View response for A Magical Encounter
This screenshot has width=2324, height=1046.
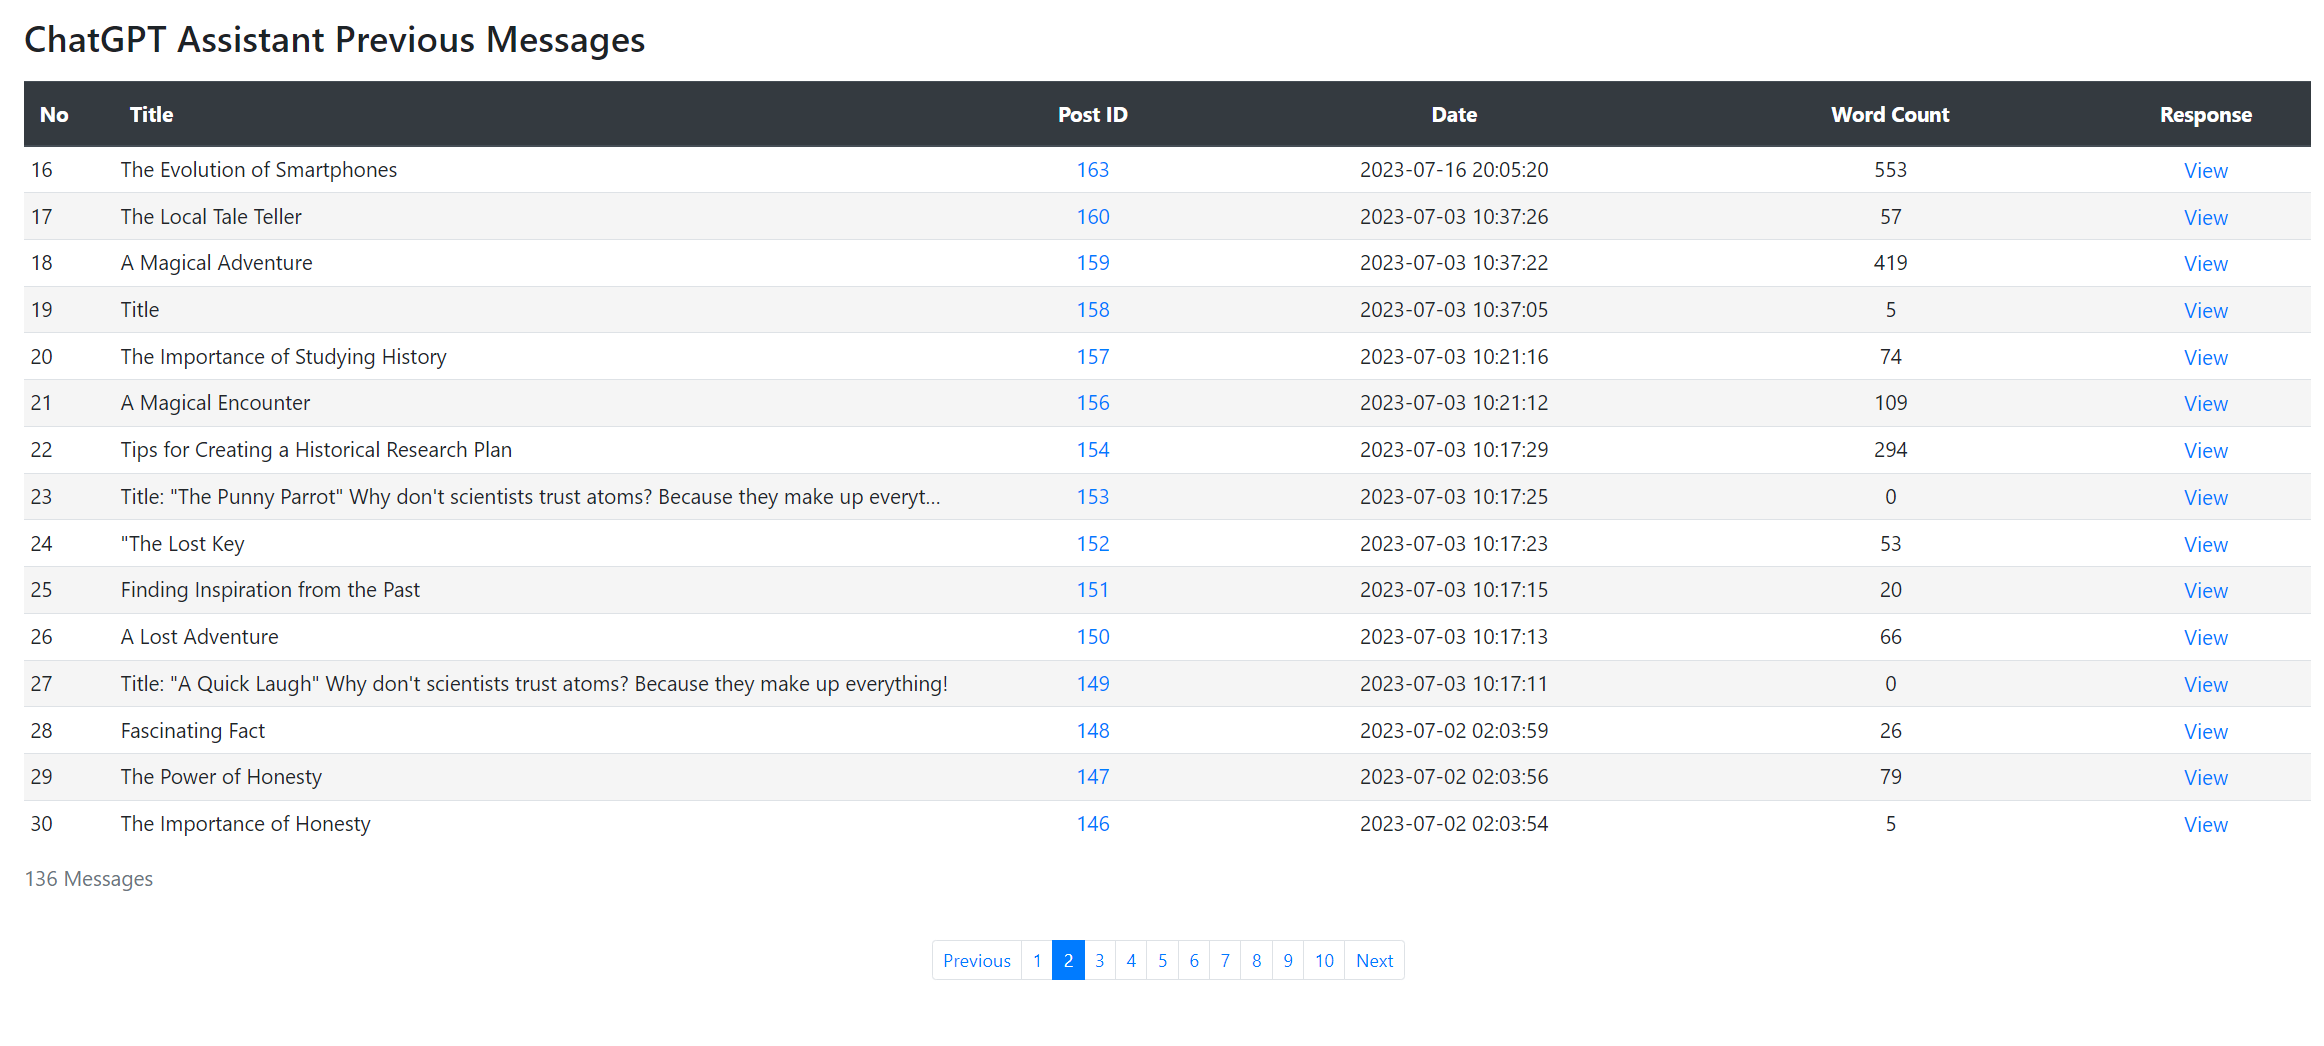(x=2205, y=404)
